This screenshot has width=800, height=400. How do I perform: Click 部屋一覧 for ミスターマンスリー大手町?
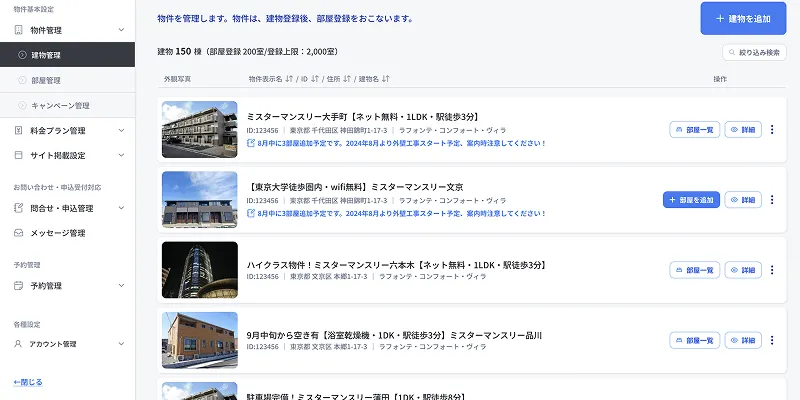click(694, 130)
